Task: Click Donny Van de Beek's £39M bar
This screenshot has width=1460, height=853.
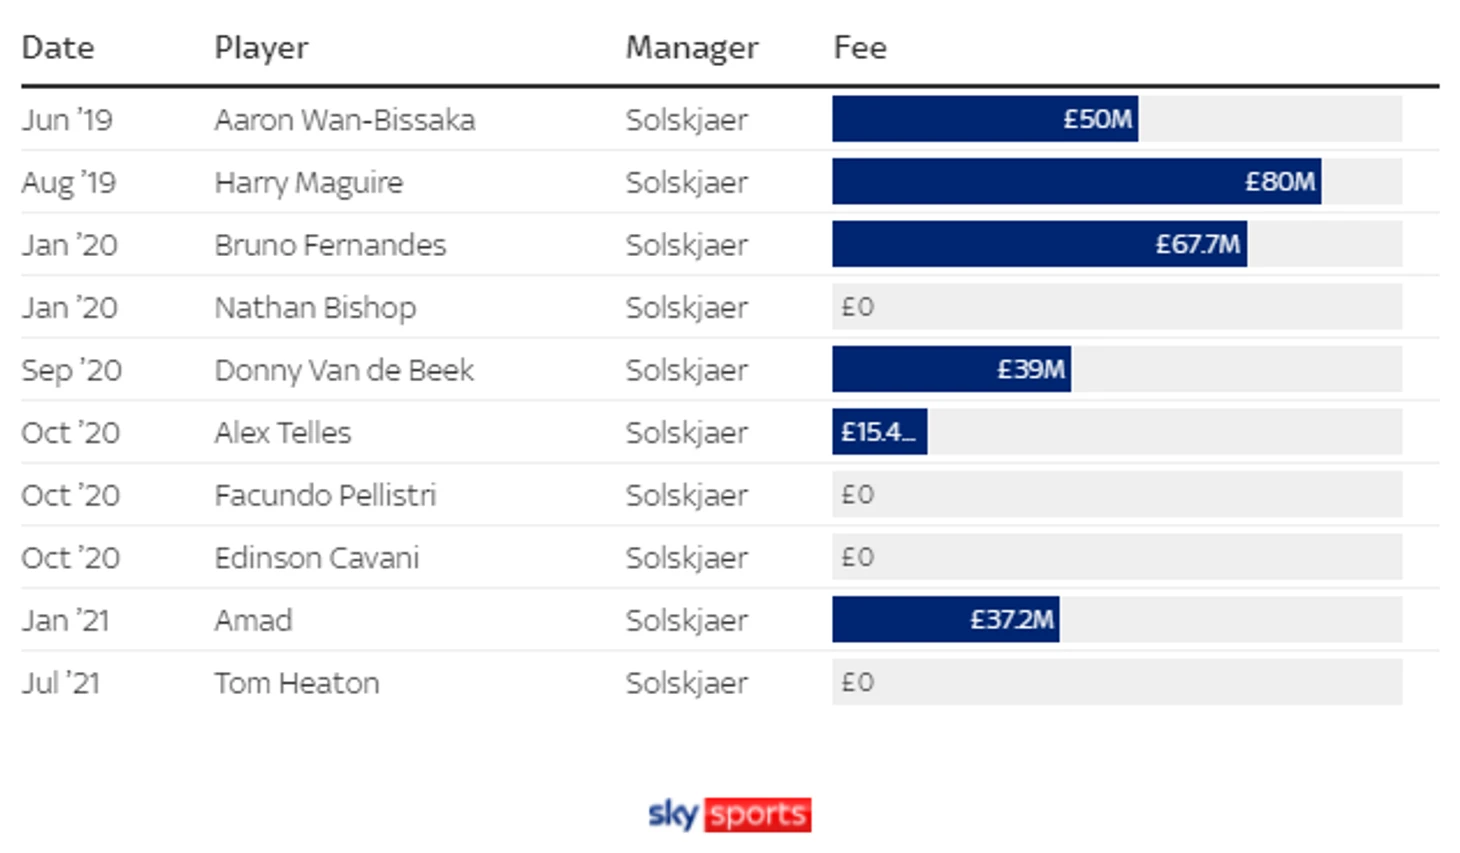Action: click(x=951, y=370)
